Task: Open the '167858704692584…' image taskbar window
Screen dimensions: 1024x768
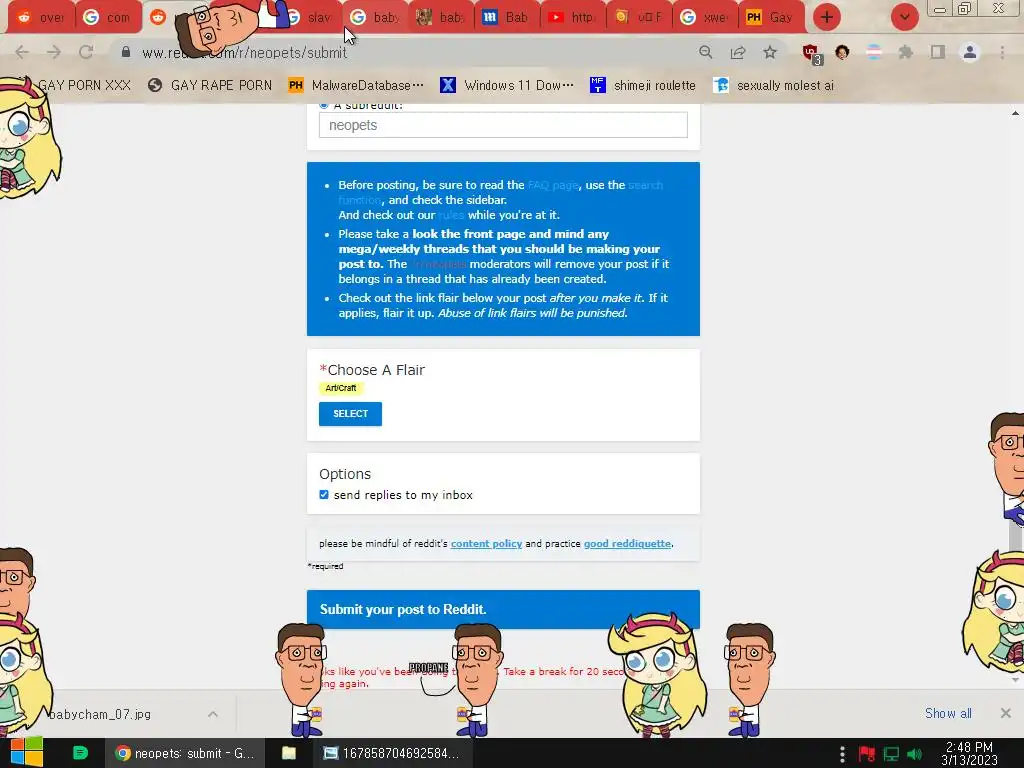Action: (391, 753)
